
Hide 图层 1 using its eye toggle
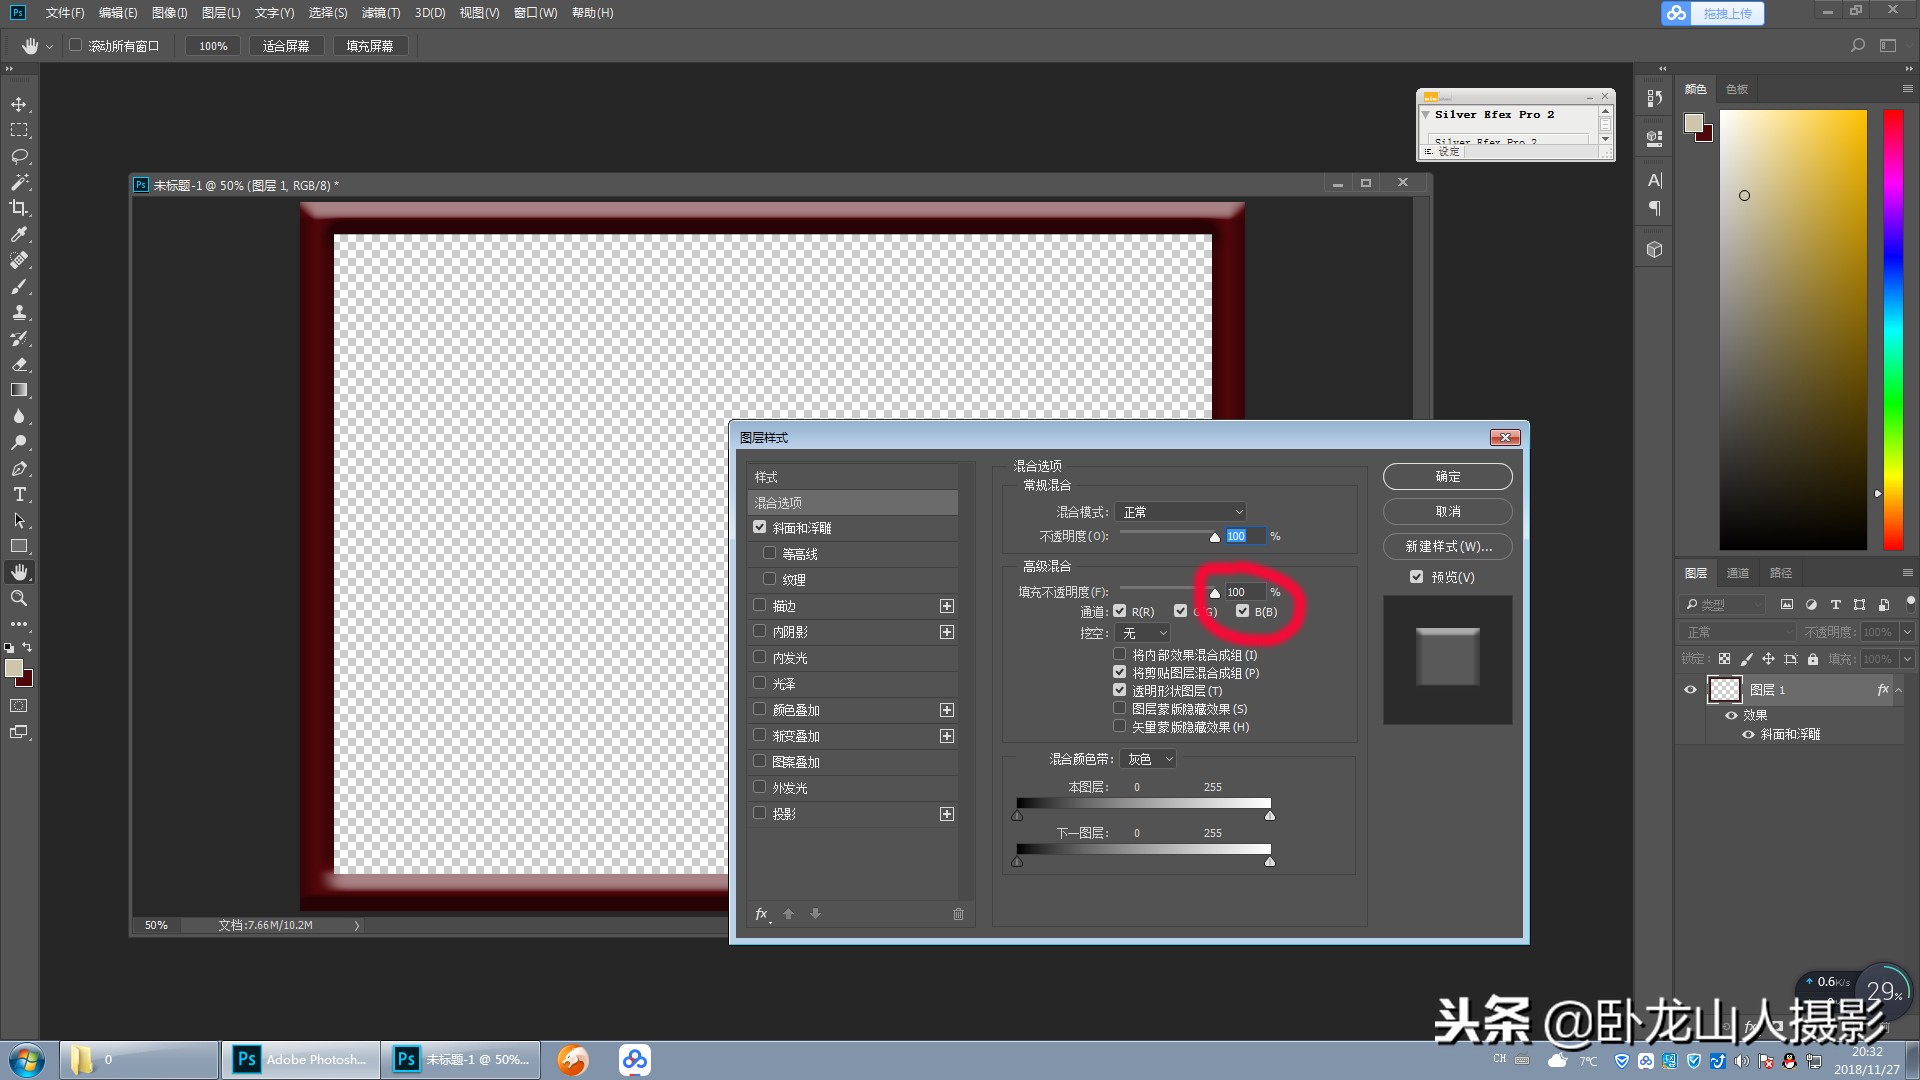pyautogui.click(x=1690, y=689)
